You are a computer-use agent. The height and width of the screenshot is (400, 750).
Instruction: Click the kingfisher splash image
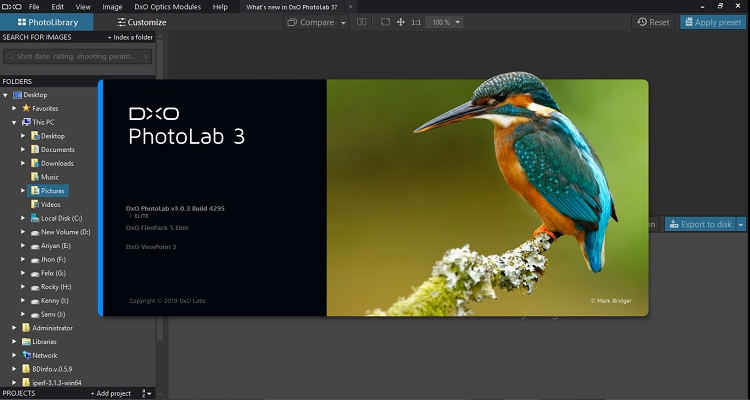coord(487,196)
